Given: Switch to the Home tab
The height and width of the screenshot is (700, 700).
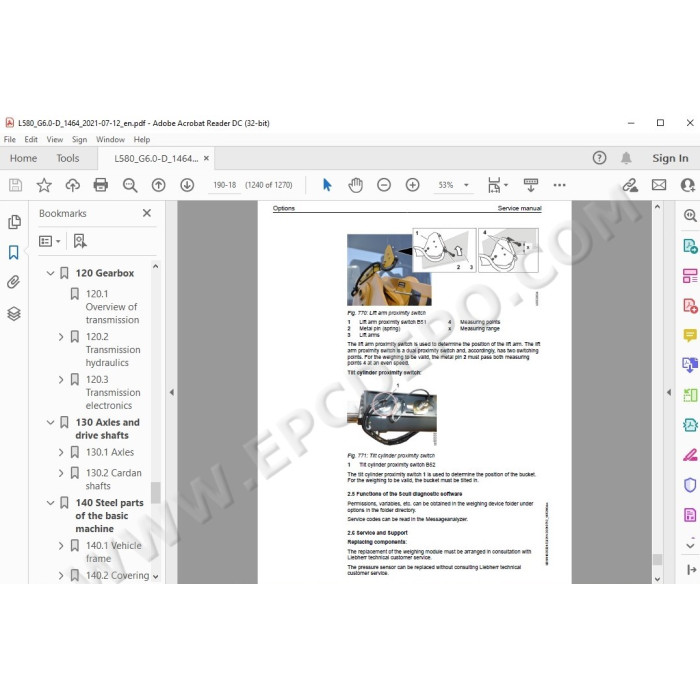Looking at the screenshot, I should [x=23, y=158].
